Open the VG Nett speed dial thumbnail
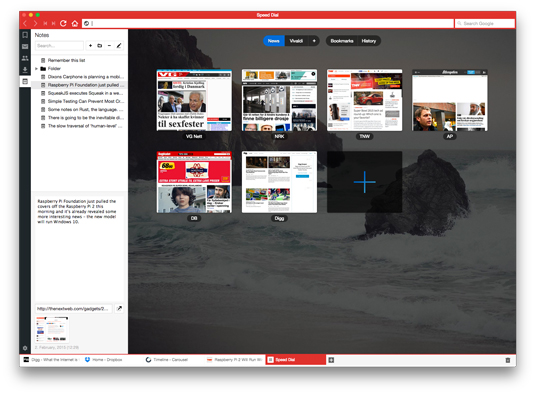 (x=194, y=100)
